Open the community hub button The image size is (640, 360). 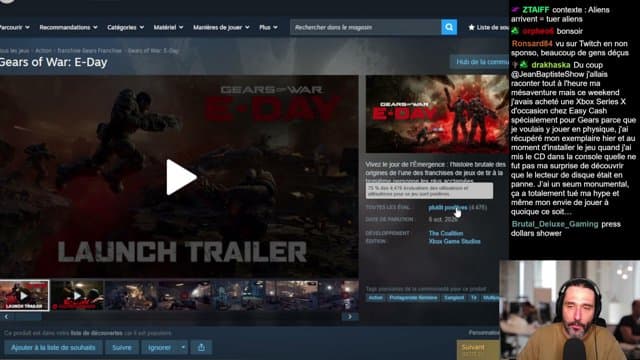pyautogui.click(x=480, y=62)
